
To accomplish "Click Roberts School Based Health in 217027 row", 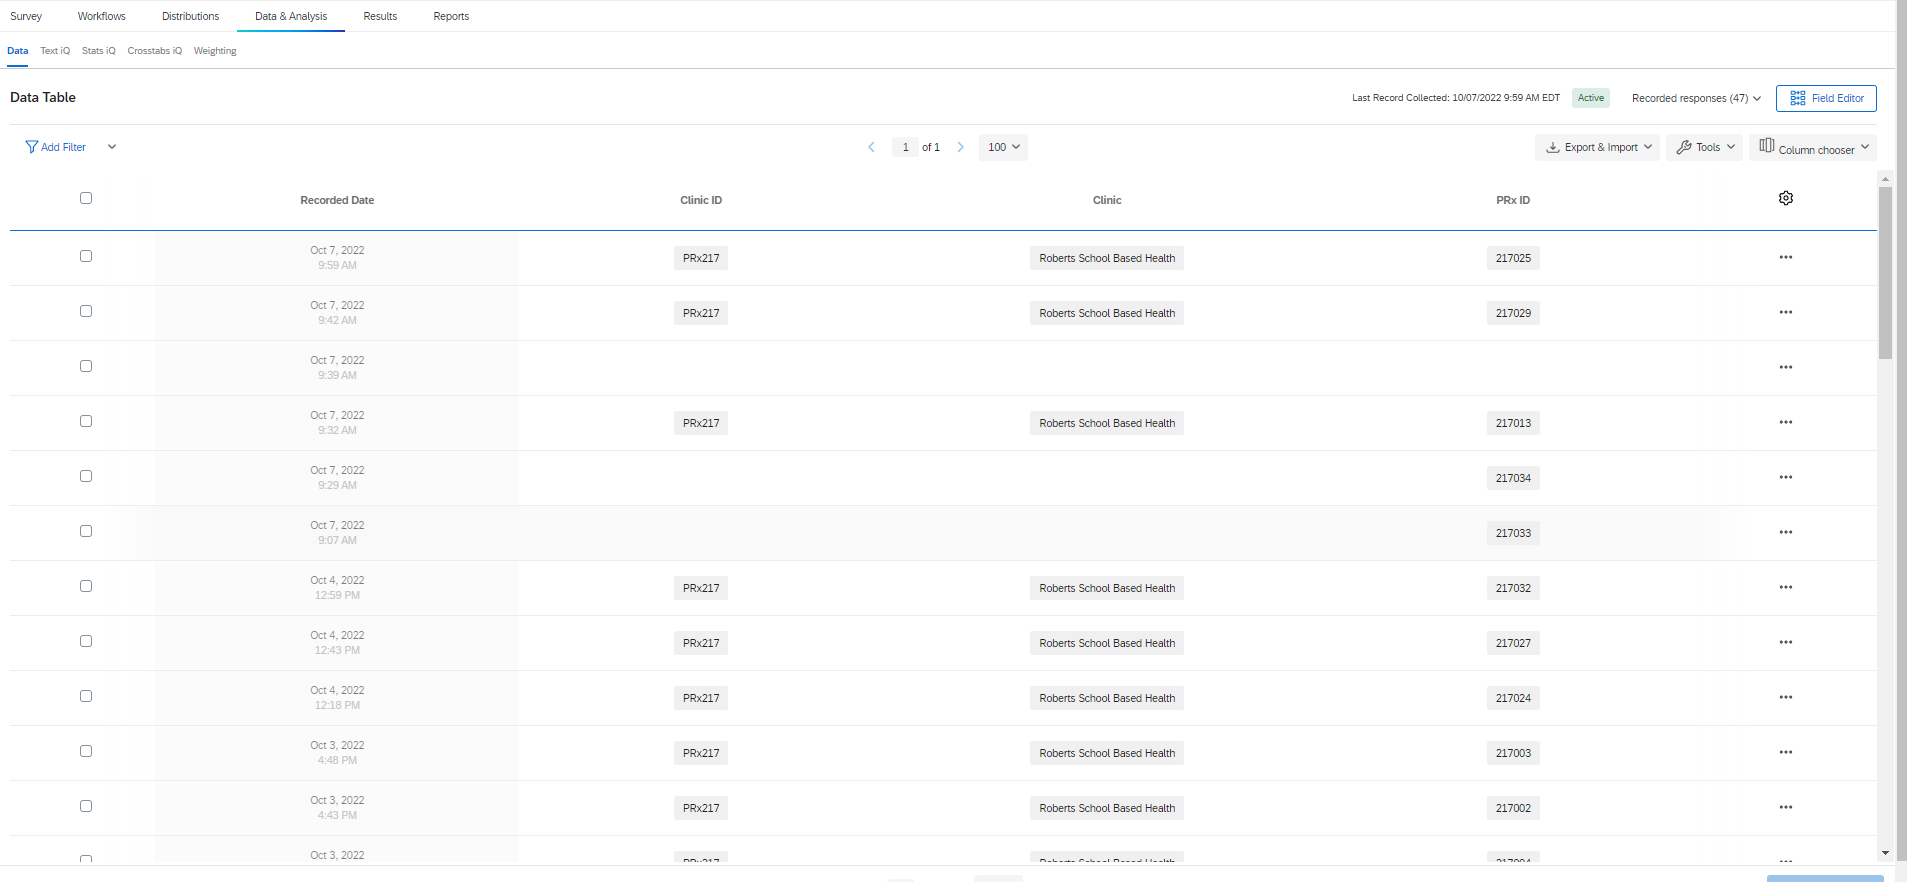I will click(1107, 643).
